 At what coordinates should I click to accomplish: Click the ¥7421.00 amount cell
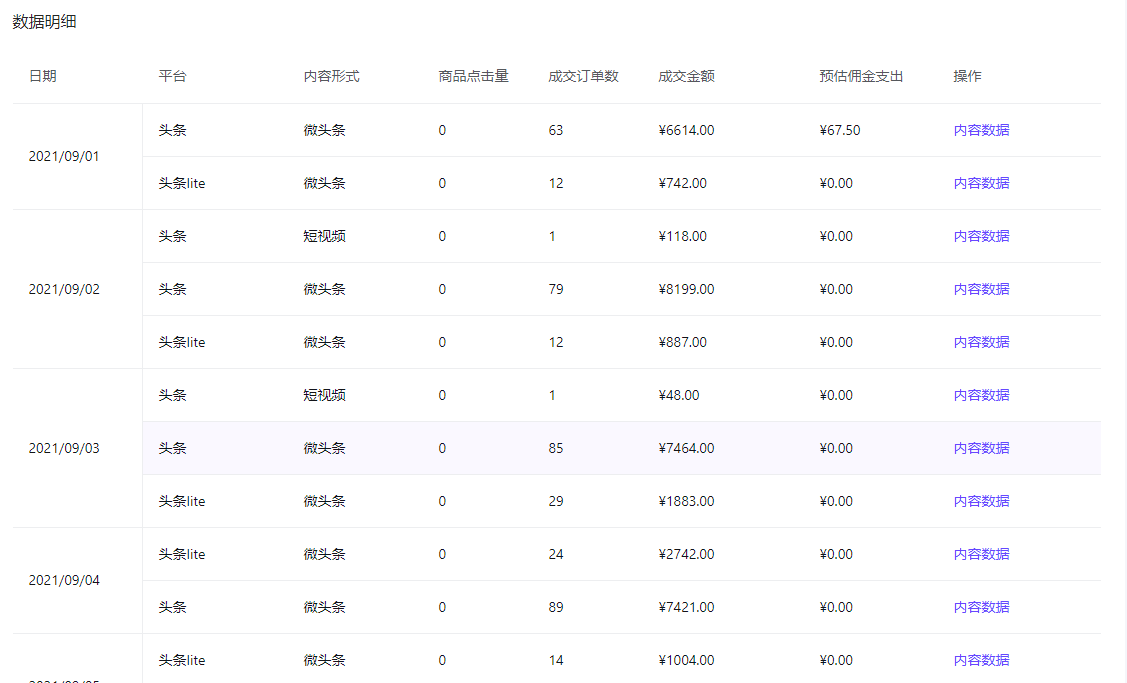coord(686,608)
